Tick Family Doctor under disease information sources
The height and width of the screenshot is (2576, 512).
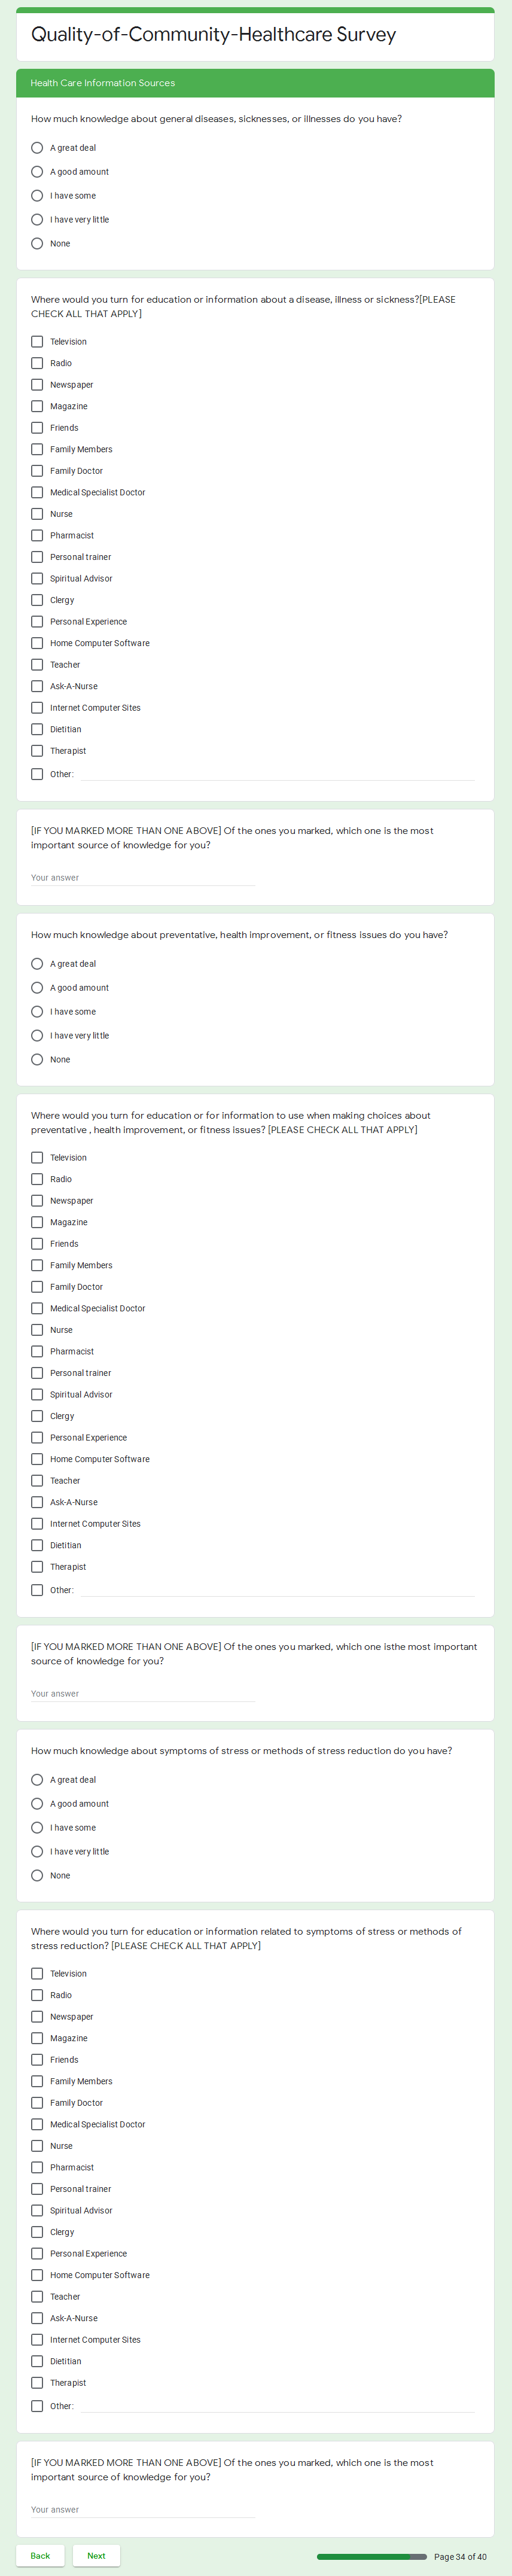(37, 471)
